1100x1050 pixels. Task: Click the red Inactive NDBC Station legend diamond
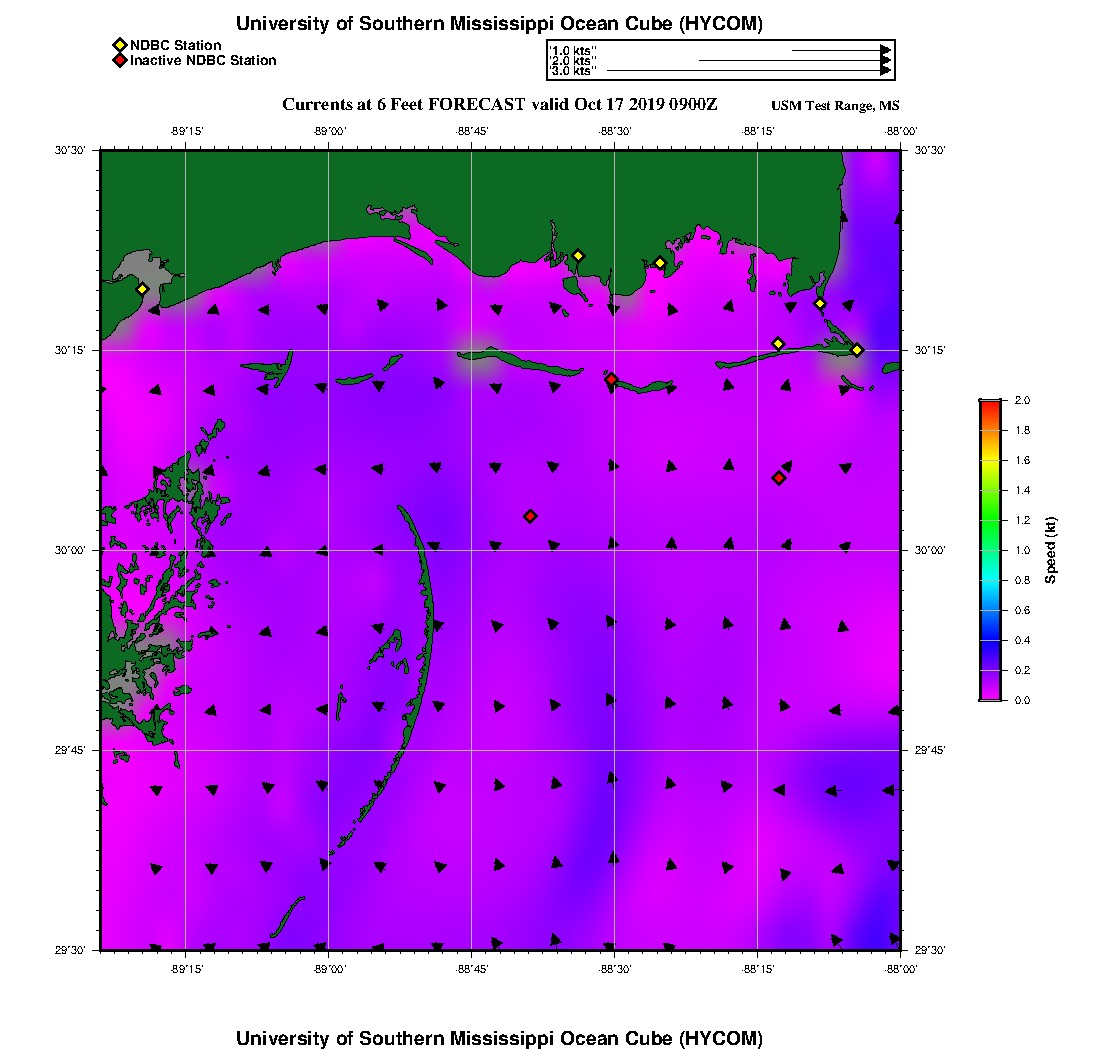[x=120, y=60]
